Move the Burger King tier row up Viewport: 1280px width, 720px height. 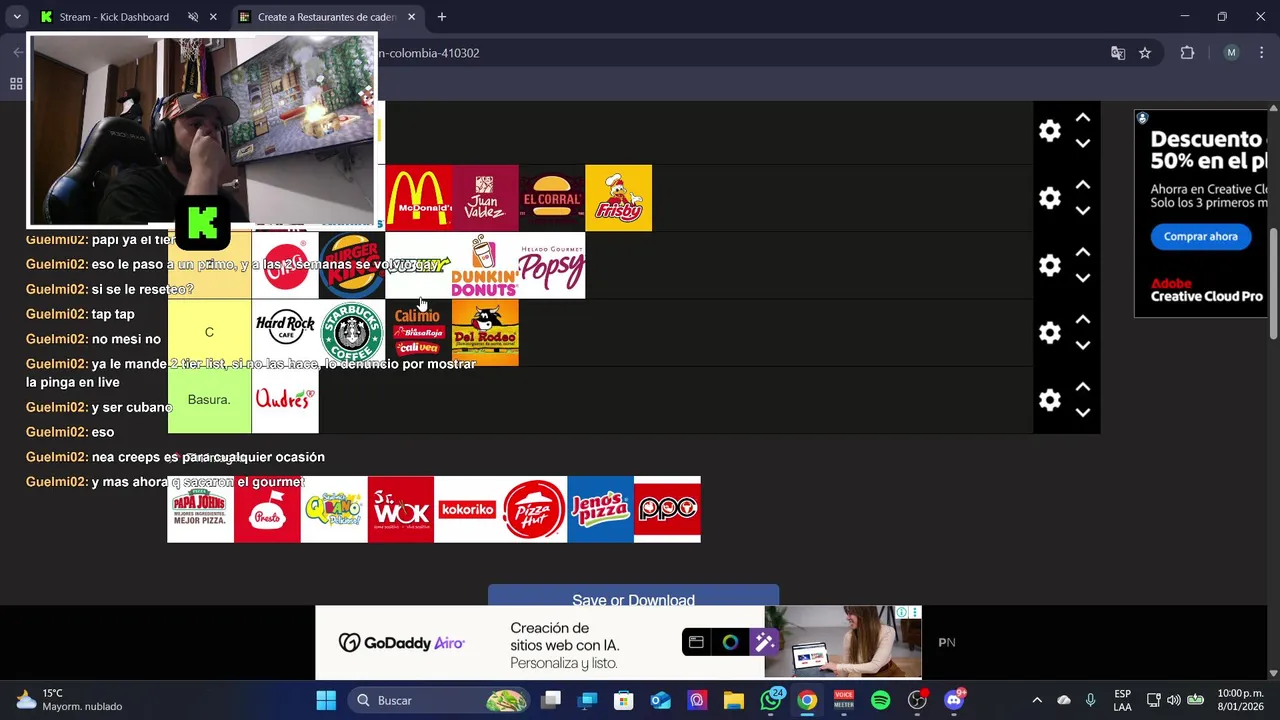pos(1083,252)
